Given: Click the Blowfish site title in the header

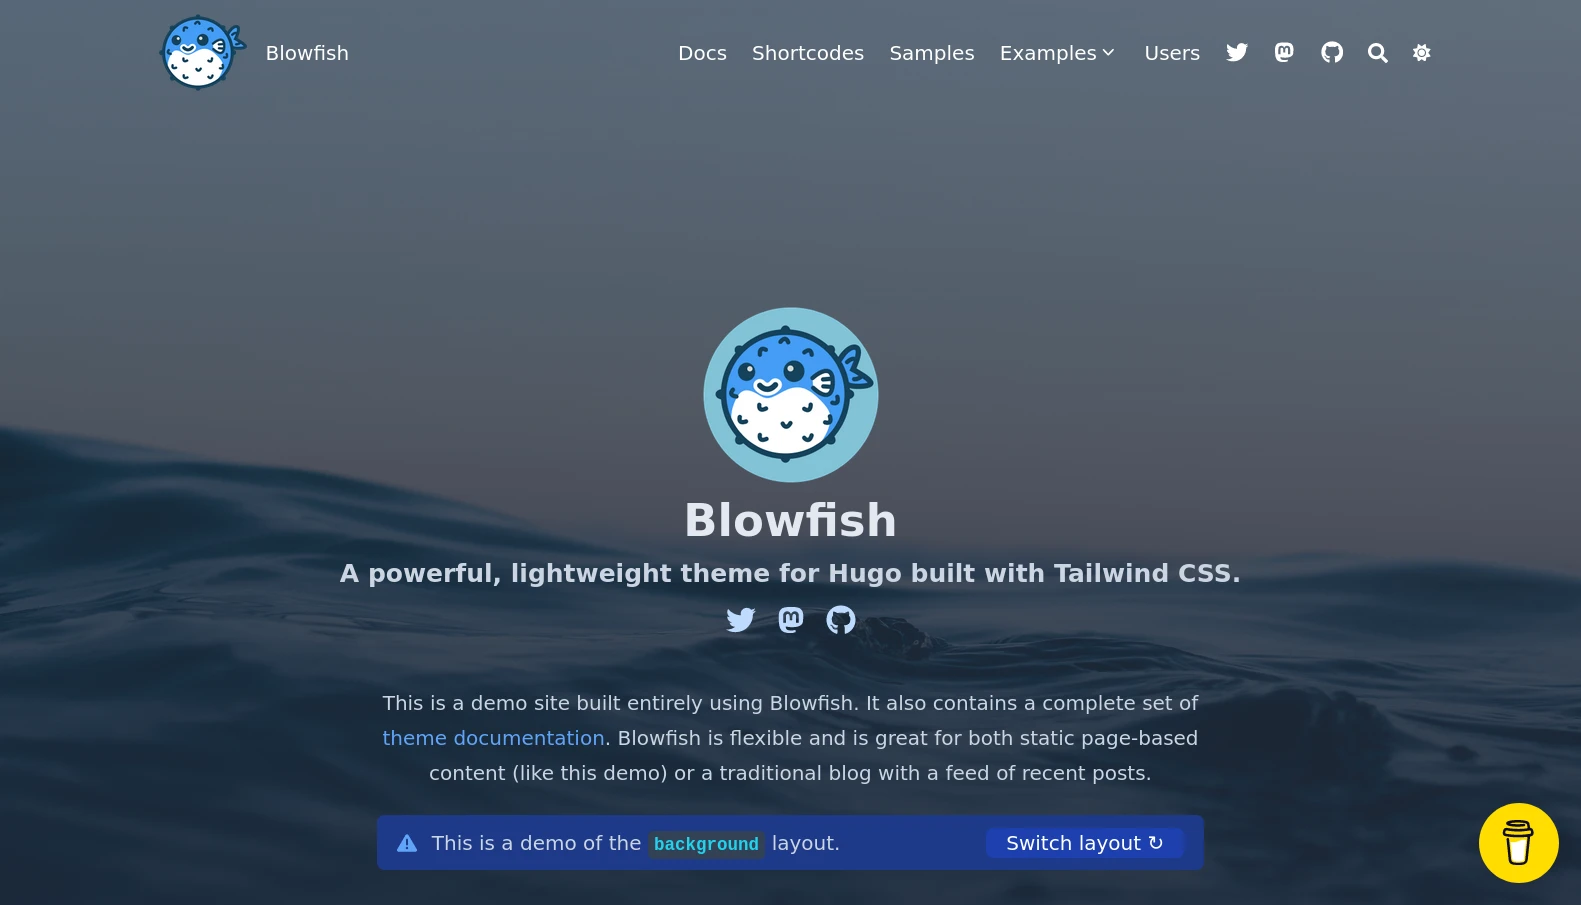Looking at the screenshot, I should [307, 53].
